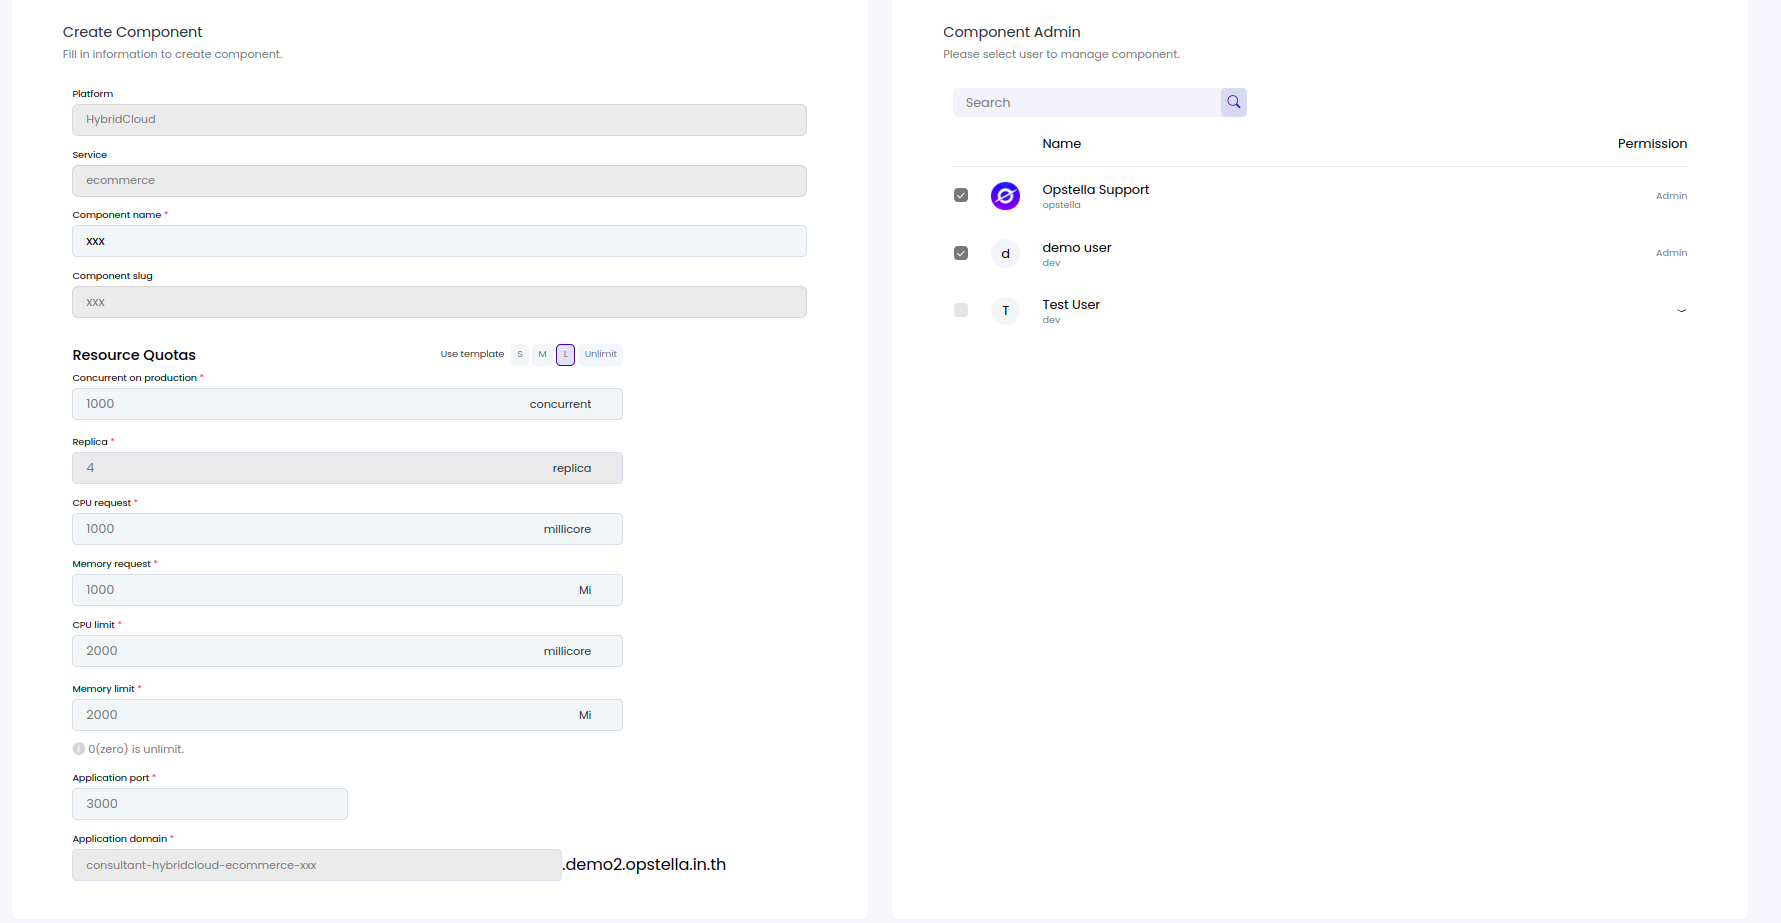Focus the user Search field
Image resolution: width=1781 pixels, height=923 pixels.
(x=1087, y=102)
